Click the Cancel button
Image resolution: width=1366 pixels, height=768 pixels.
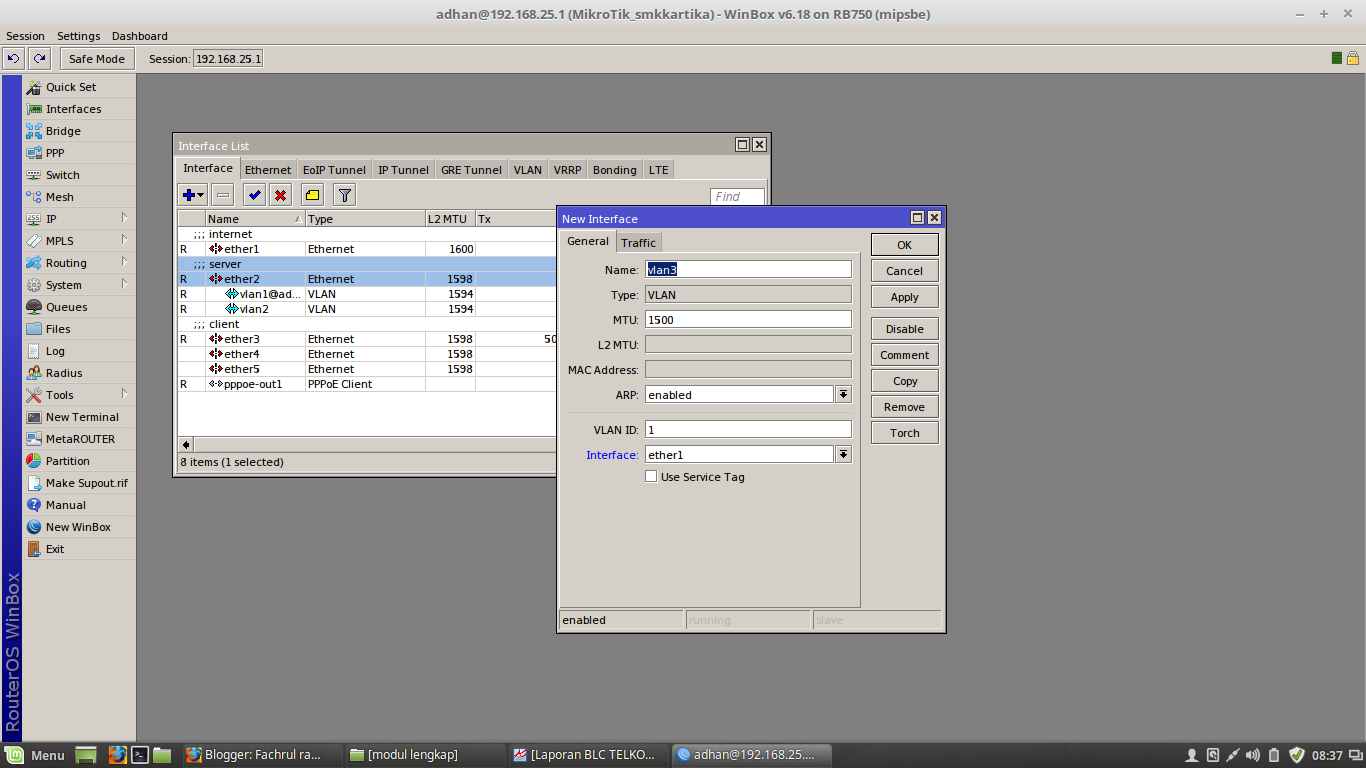tap(904, 271)
